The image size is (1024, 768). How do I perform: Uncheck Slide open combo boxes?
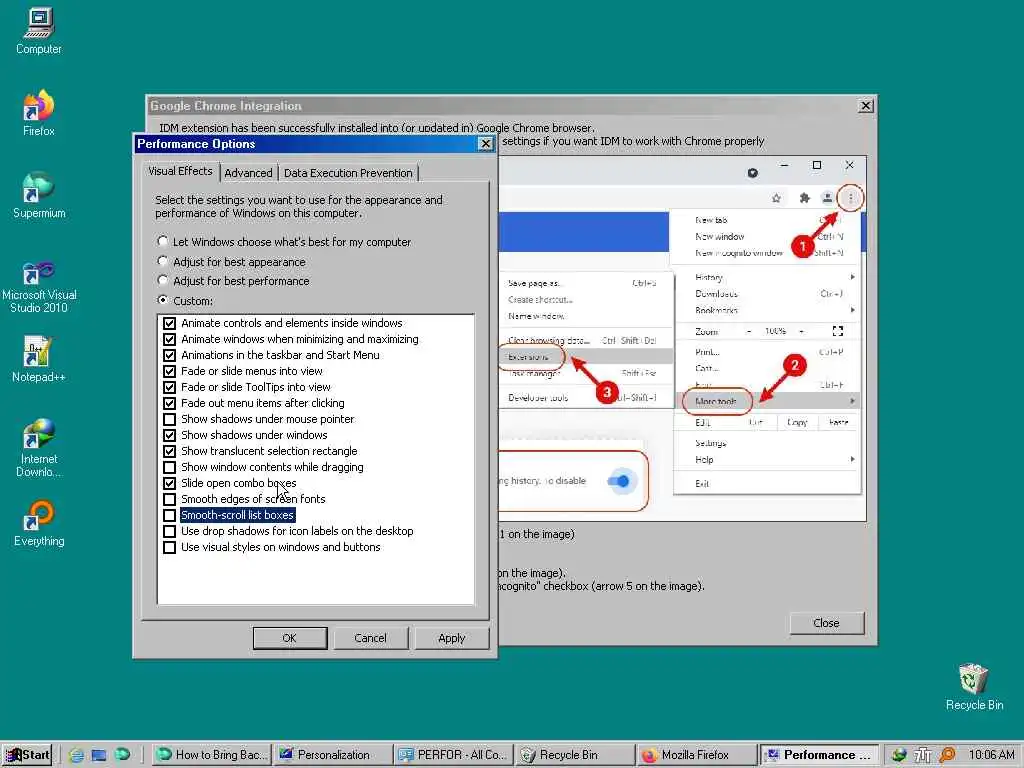pyautogui.click(x=170, y=483)
